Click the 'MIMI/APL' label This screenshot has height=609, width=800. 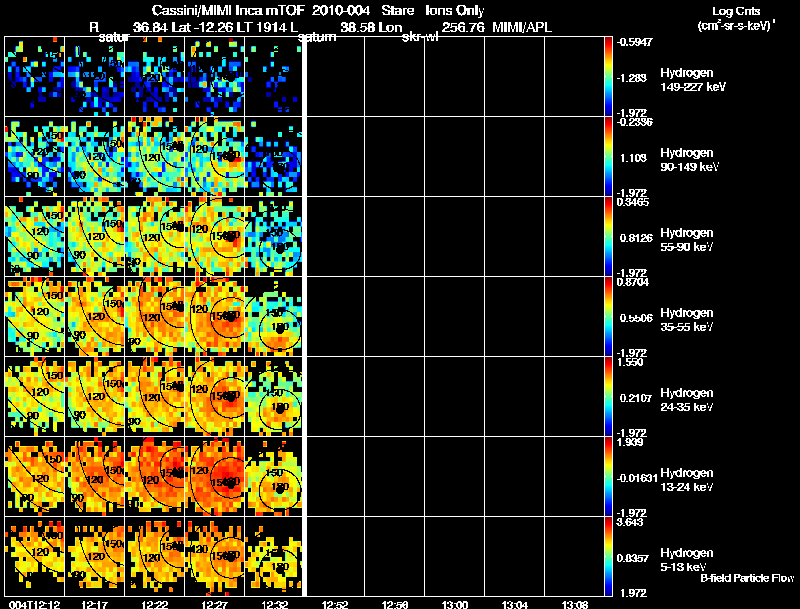tap(522, 28)
